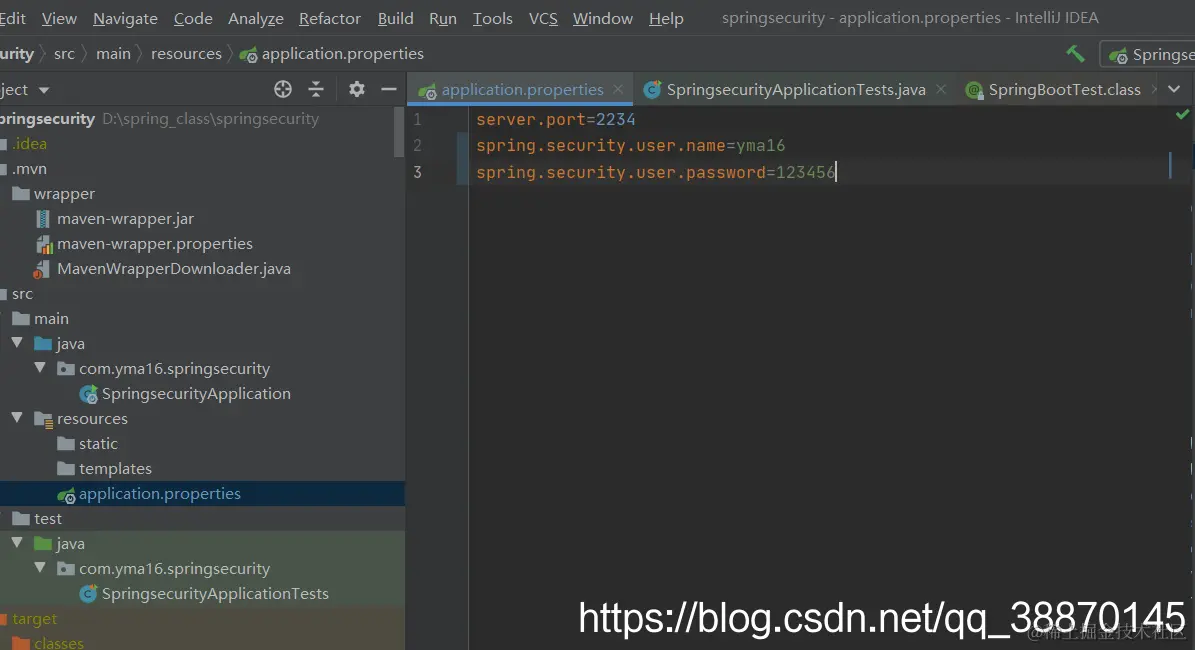1195x650 pixels.
Task: Select maven-wrapper.properties file
Action: (x=155, y=244)
